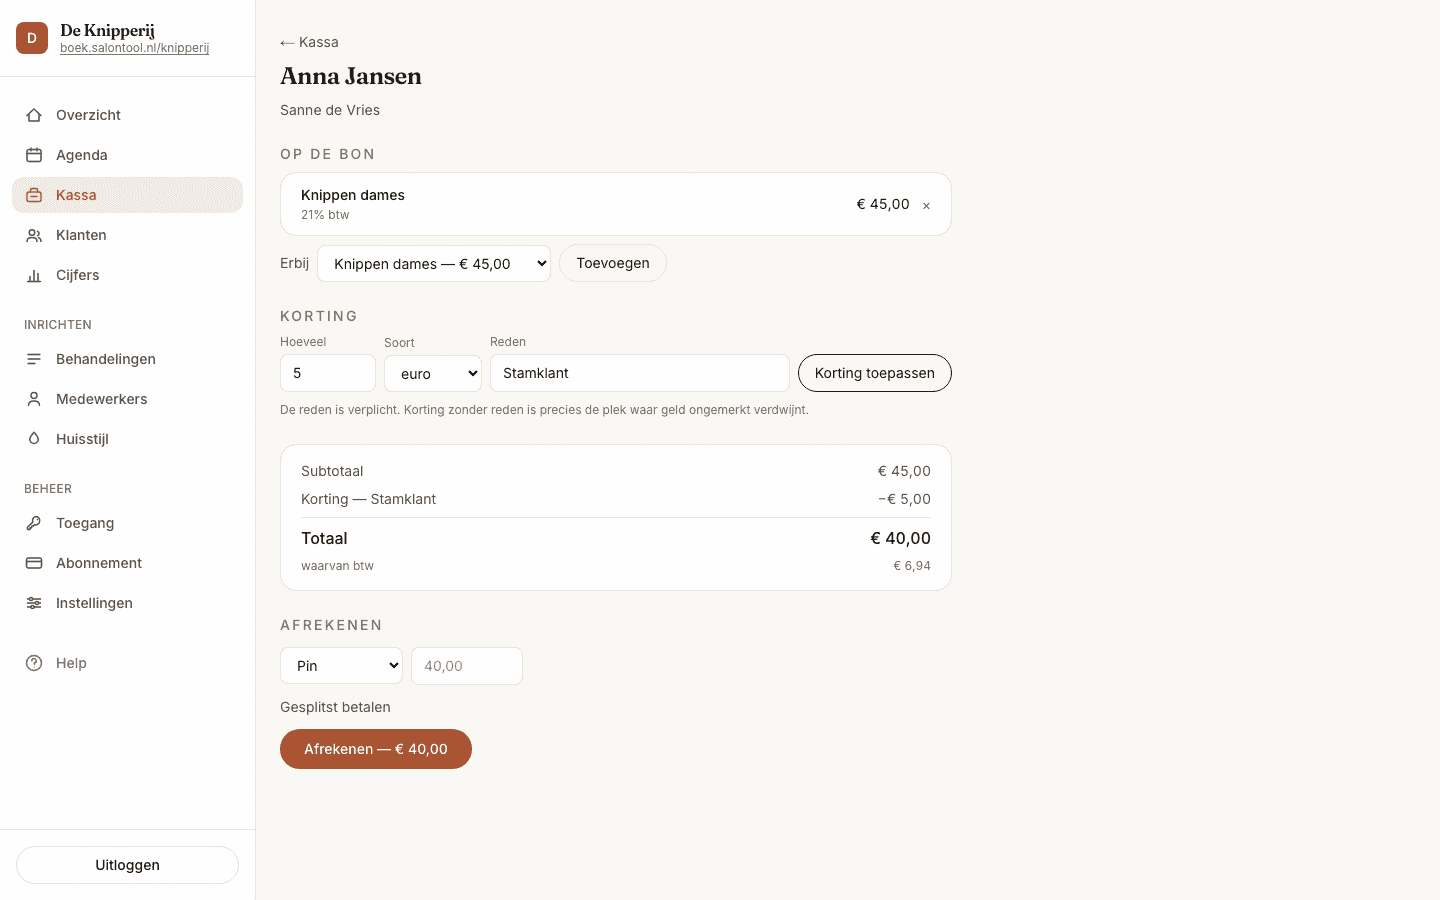
Task: Open the Pin payment method dropdown
Action: pyautogui.click(x=341, y=666)
